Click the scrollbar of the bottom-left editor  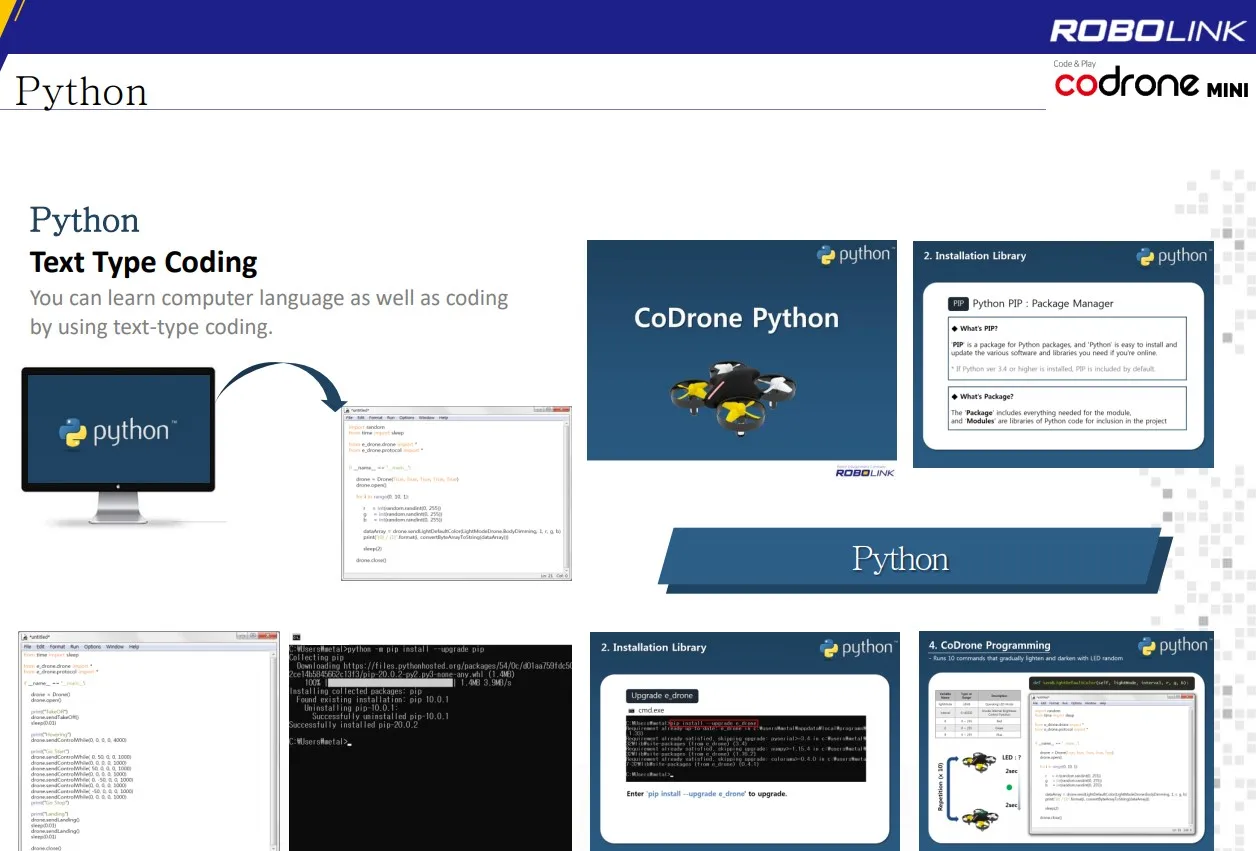274,750
